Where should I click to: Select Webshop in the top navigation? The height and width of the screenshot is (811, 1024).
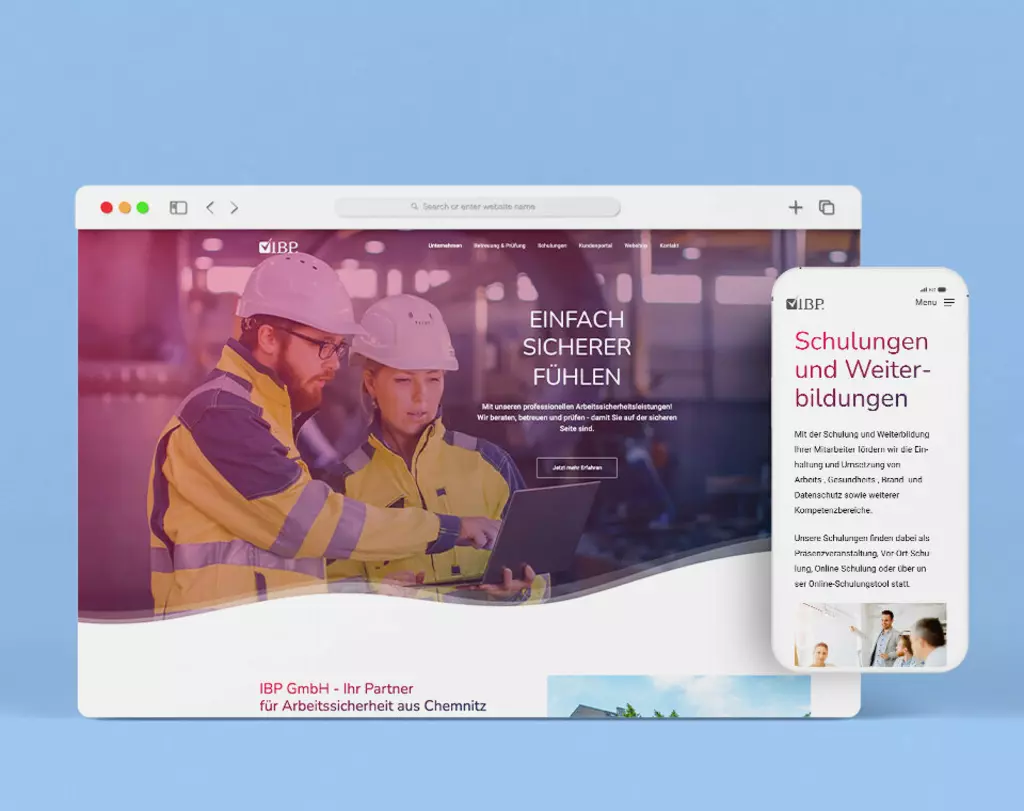[x=636, y=246]
